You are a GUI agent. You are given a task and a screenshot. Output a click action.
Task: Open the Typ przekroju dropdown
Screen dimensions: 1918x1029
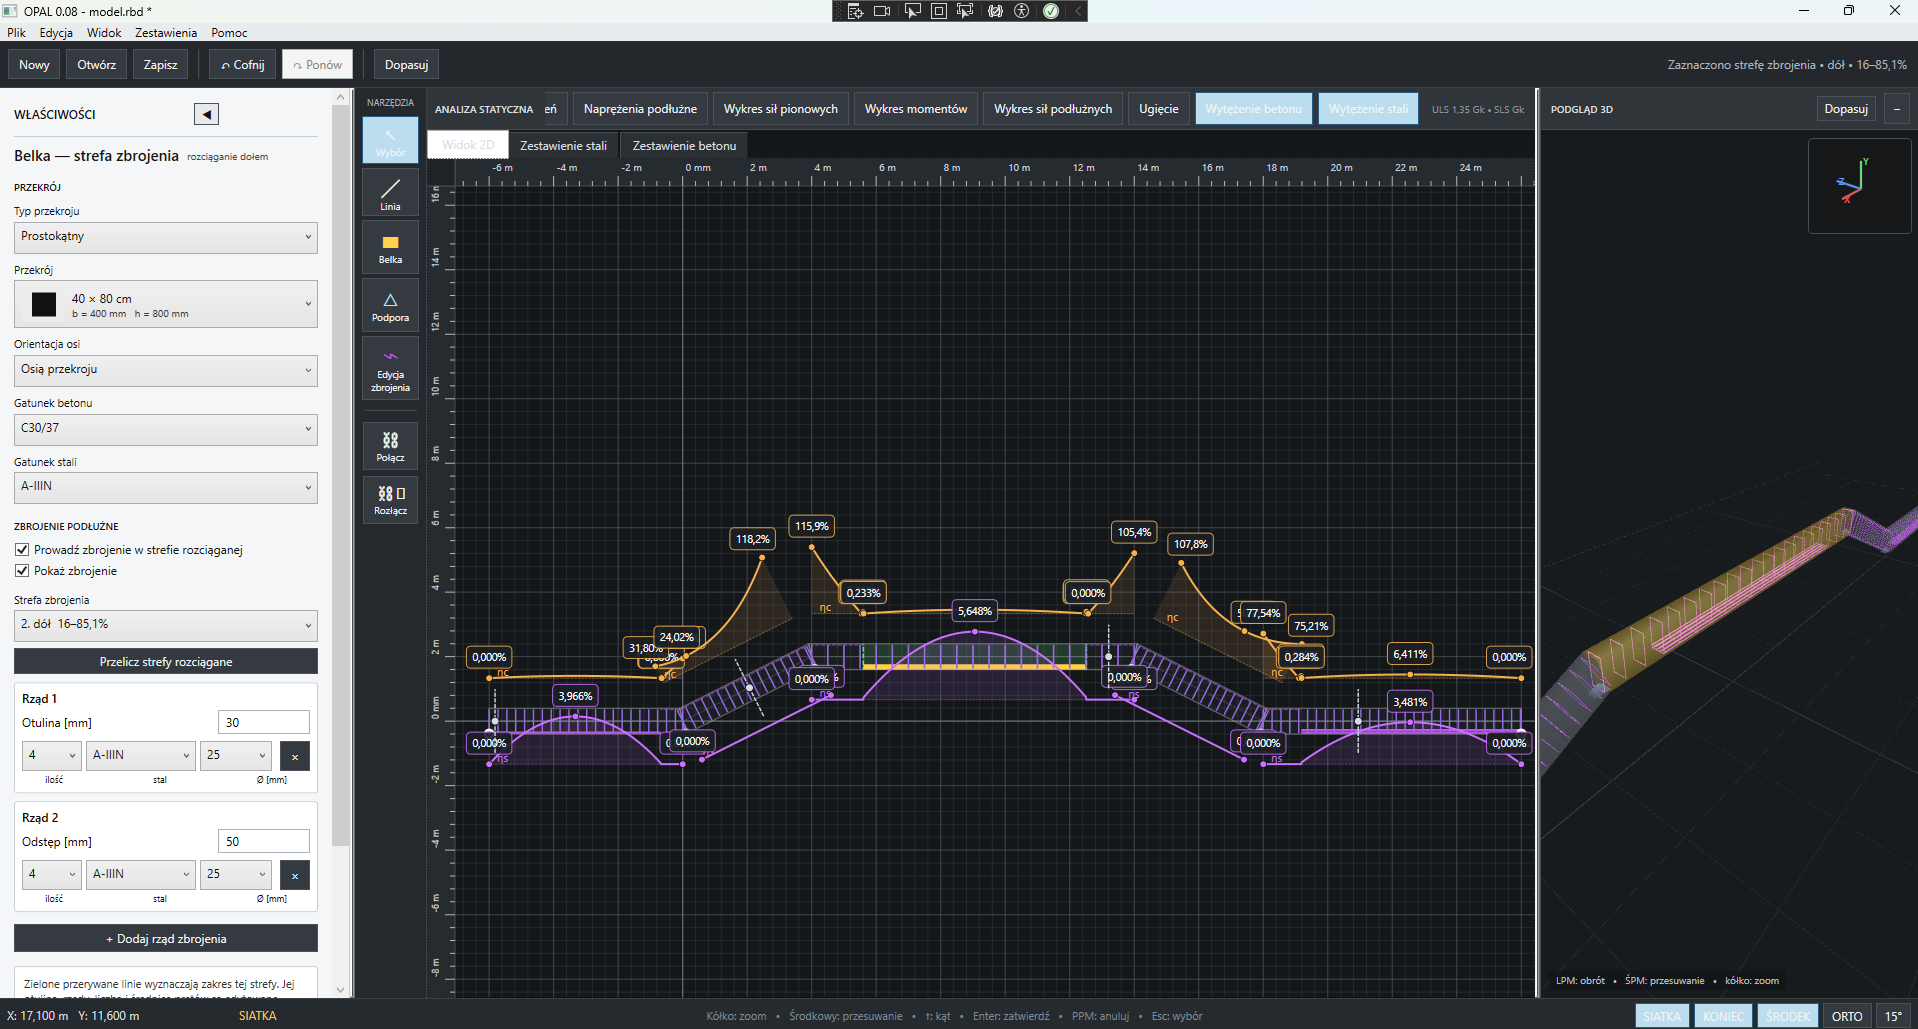coord(166,237)
